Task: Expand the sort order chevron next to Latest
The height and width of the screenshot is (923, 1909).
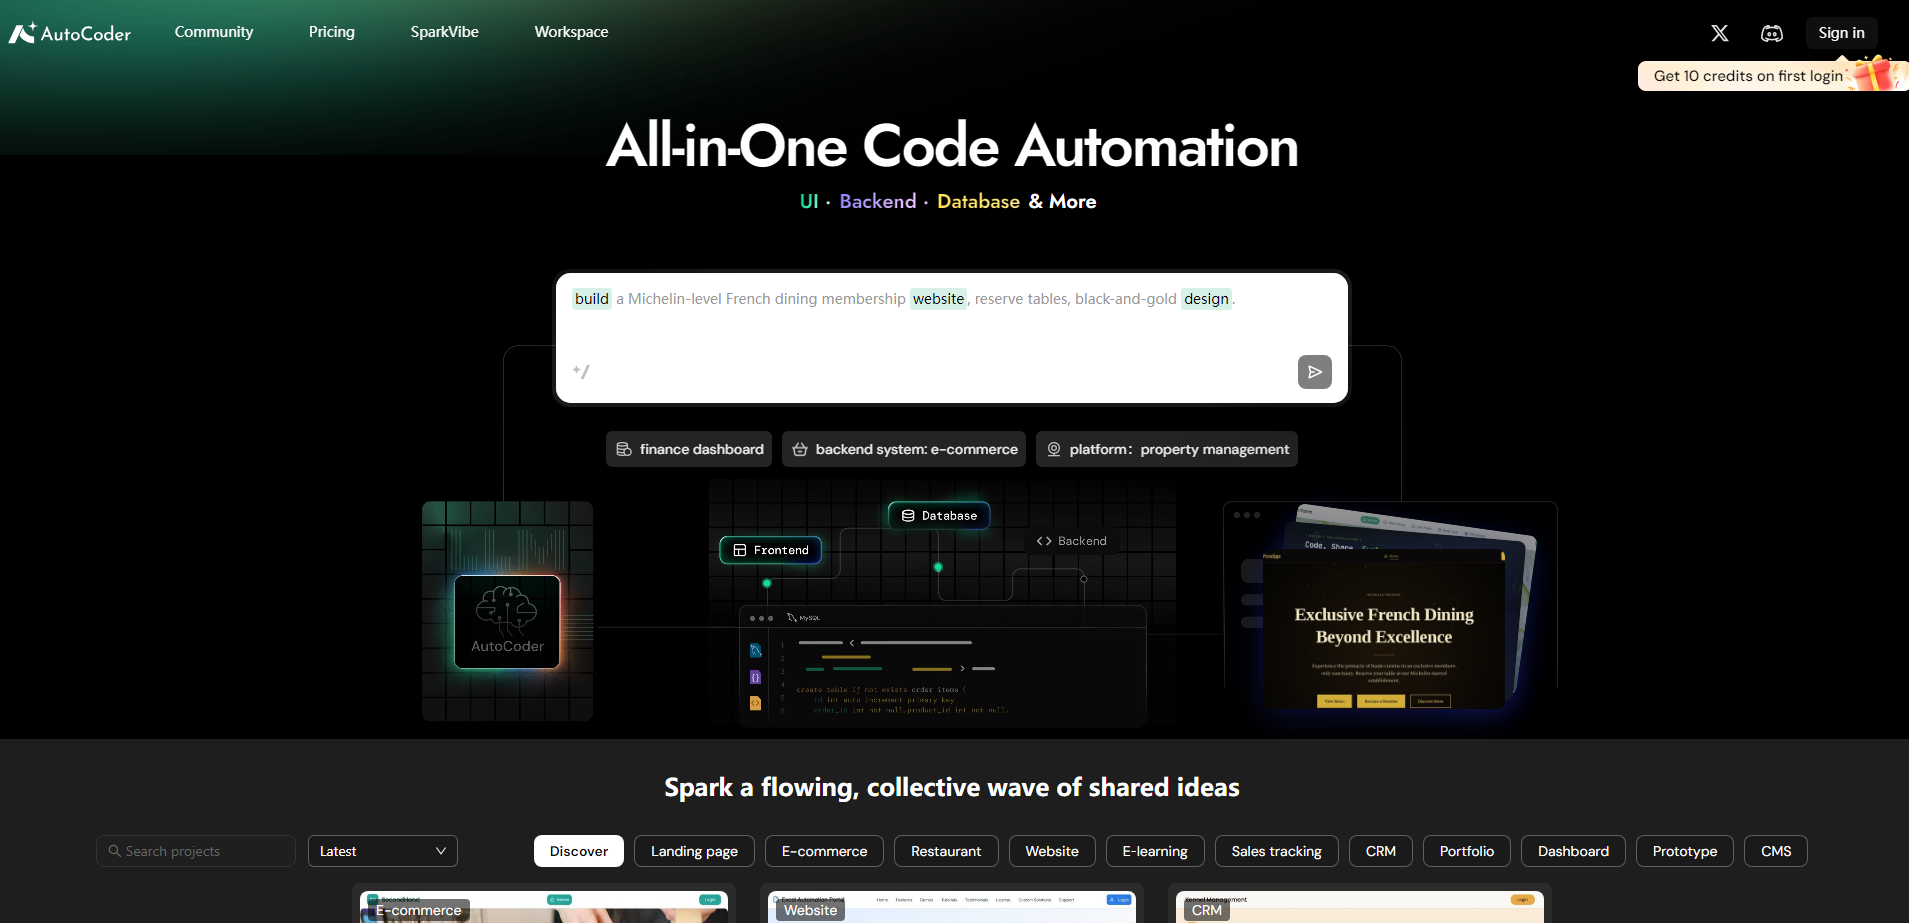Action: [x=440, y=850]
